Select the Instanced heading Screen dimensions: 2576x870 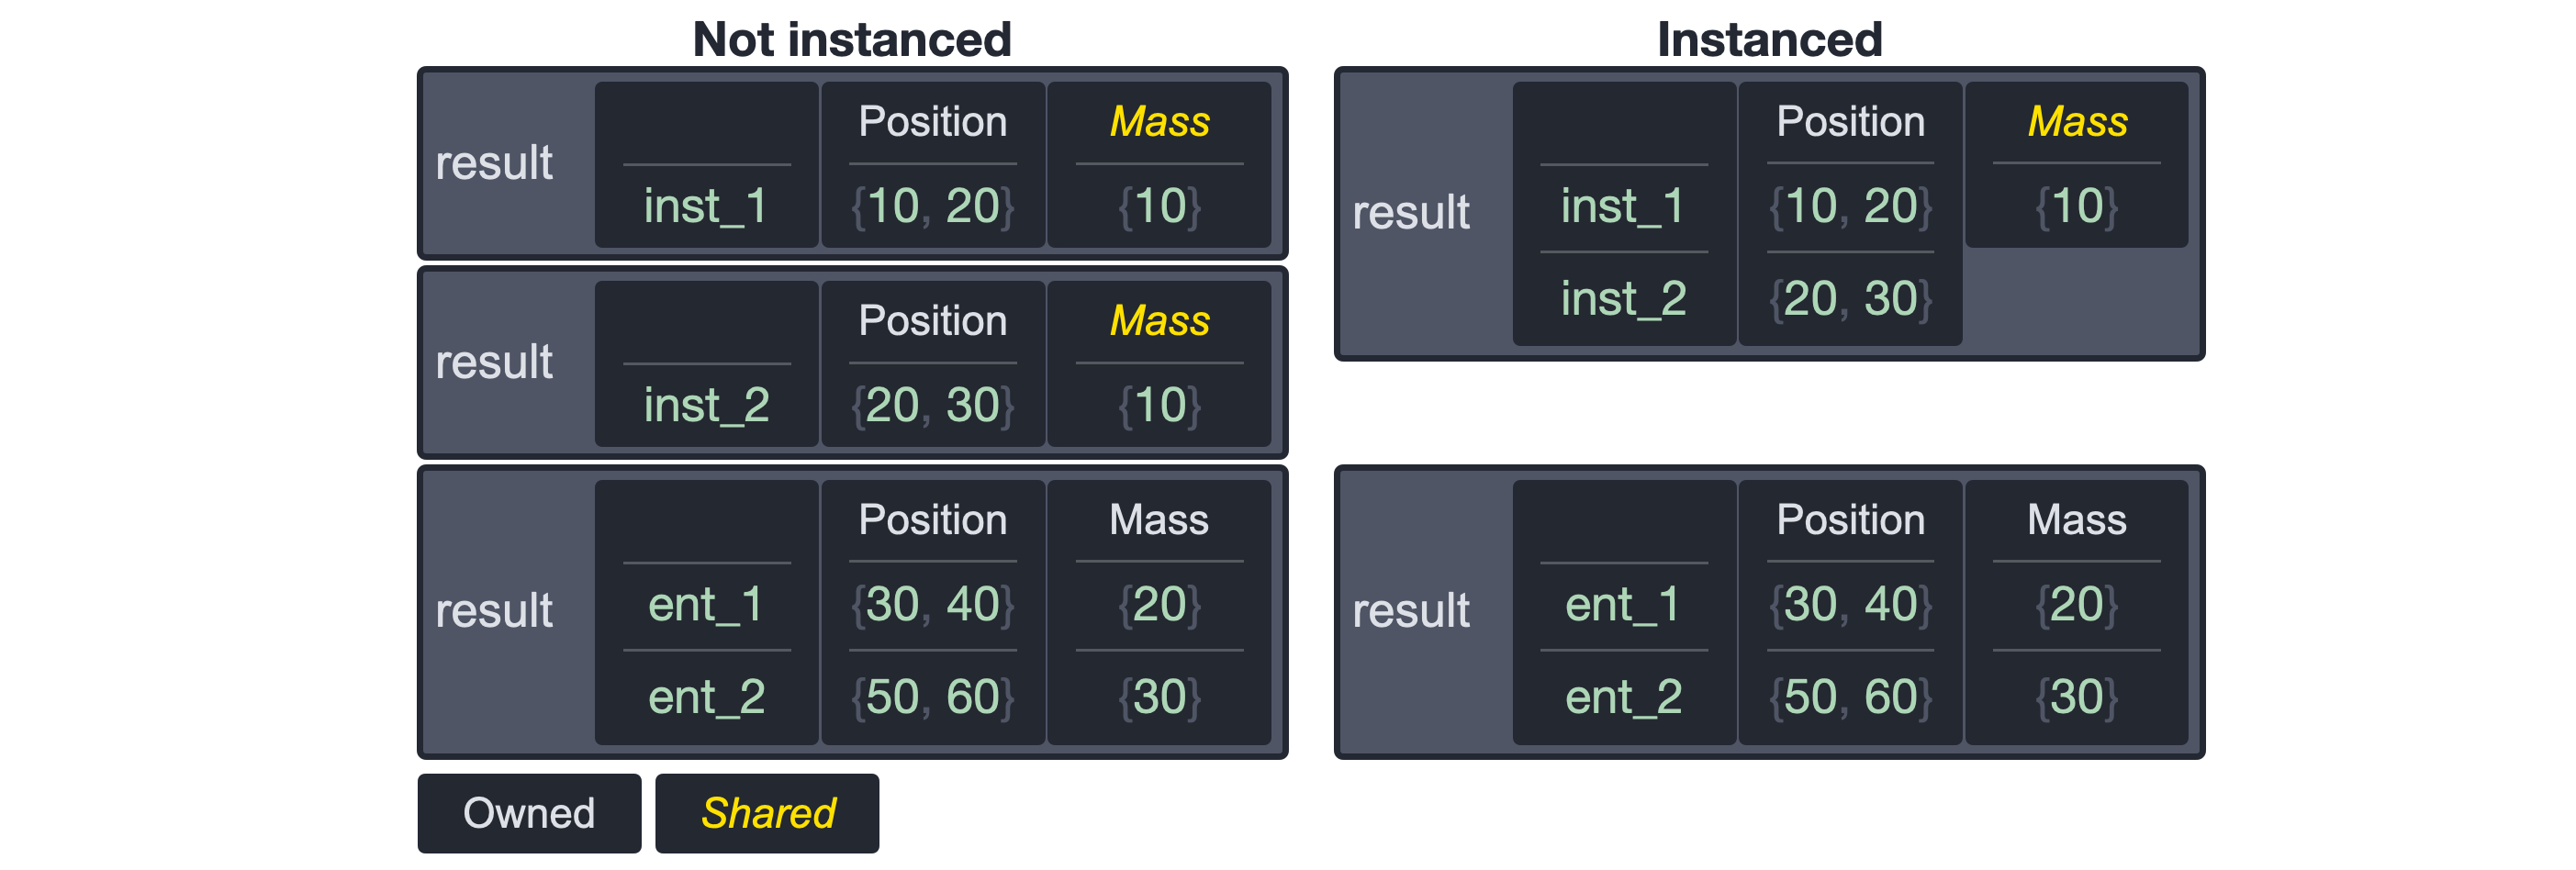pos(1768,40)
